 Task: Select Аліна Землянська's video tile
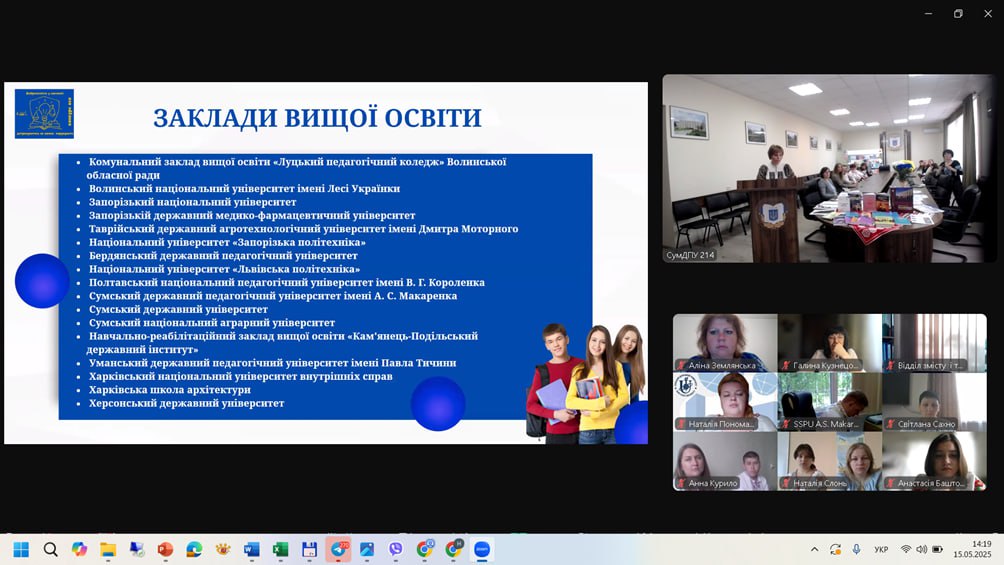tap(725, 343)
